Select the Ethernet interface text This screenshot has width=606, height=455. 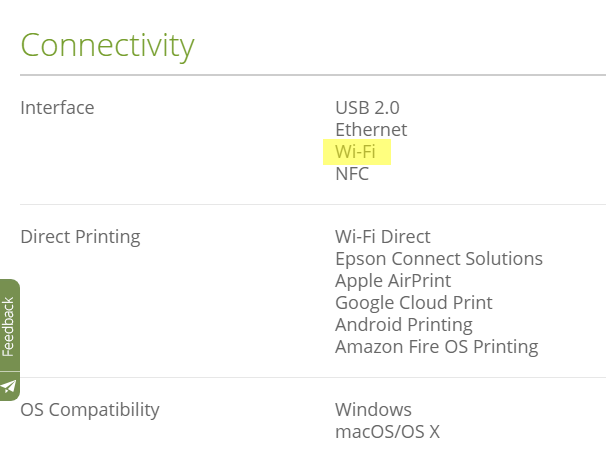pos(371,130)
